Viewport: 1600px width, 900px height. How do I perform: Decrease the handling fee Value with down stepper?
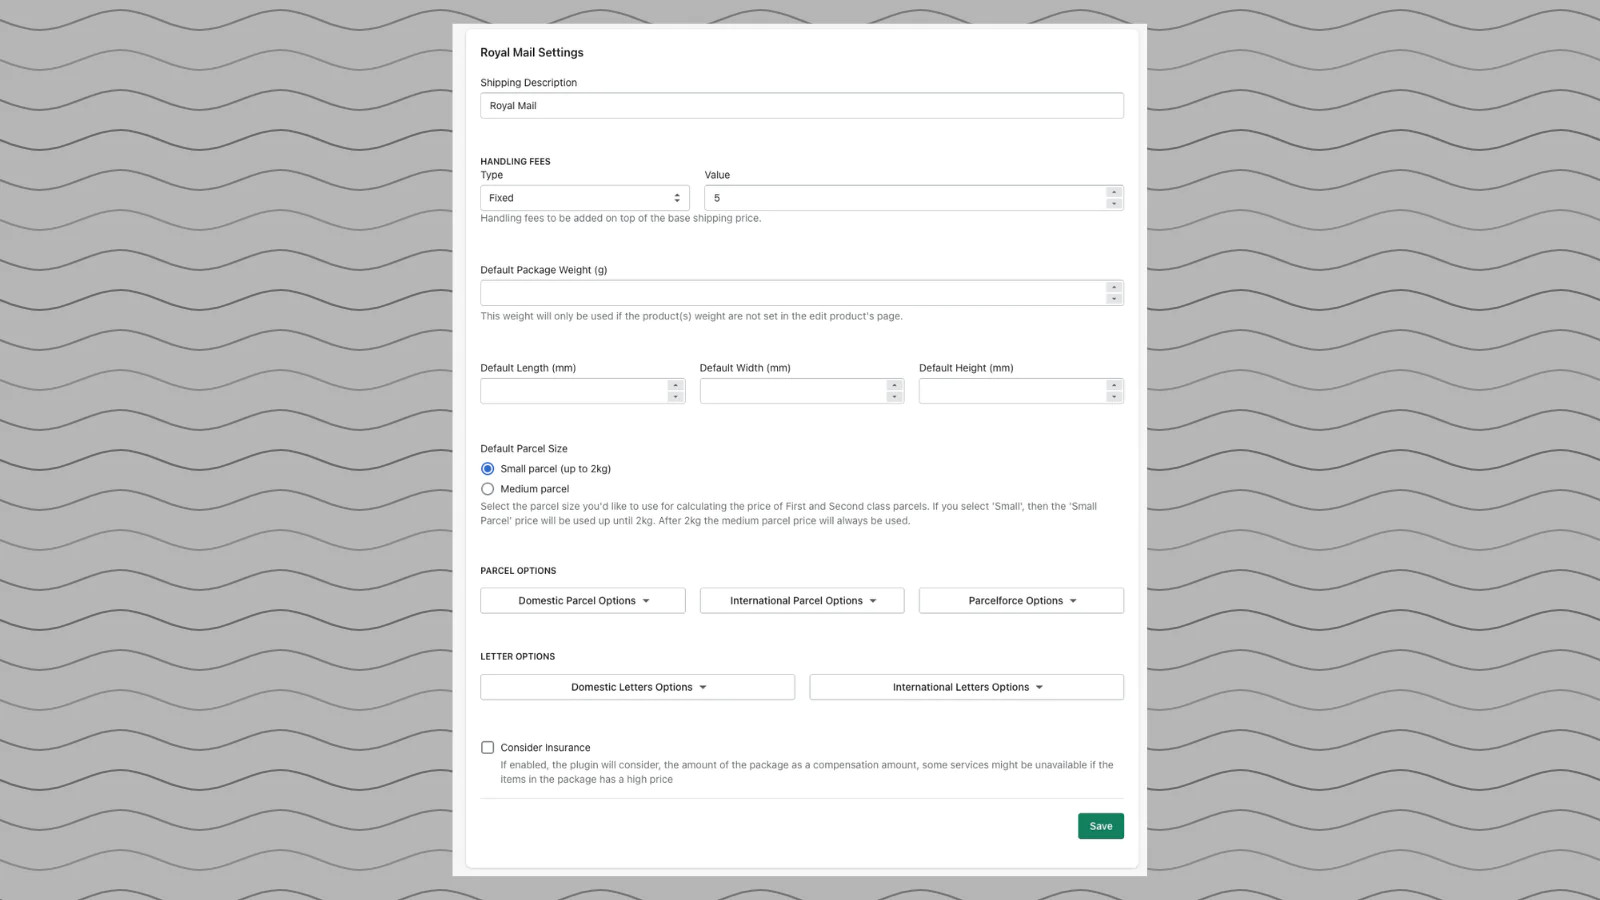pyautogui.click(x=1114, y=204)
